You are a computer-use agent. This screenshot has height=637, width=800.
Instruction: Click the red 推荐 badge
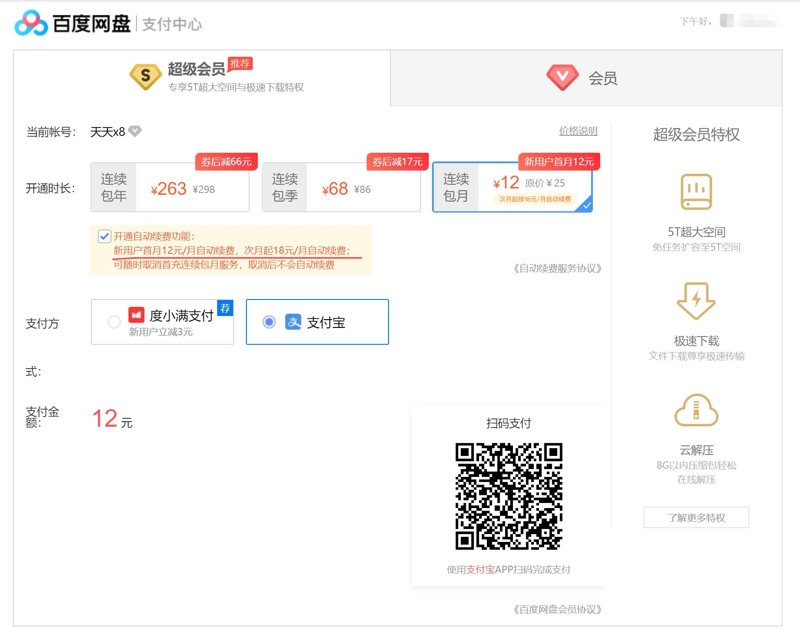[x=240, y=64]
